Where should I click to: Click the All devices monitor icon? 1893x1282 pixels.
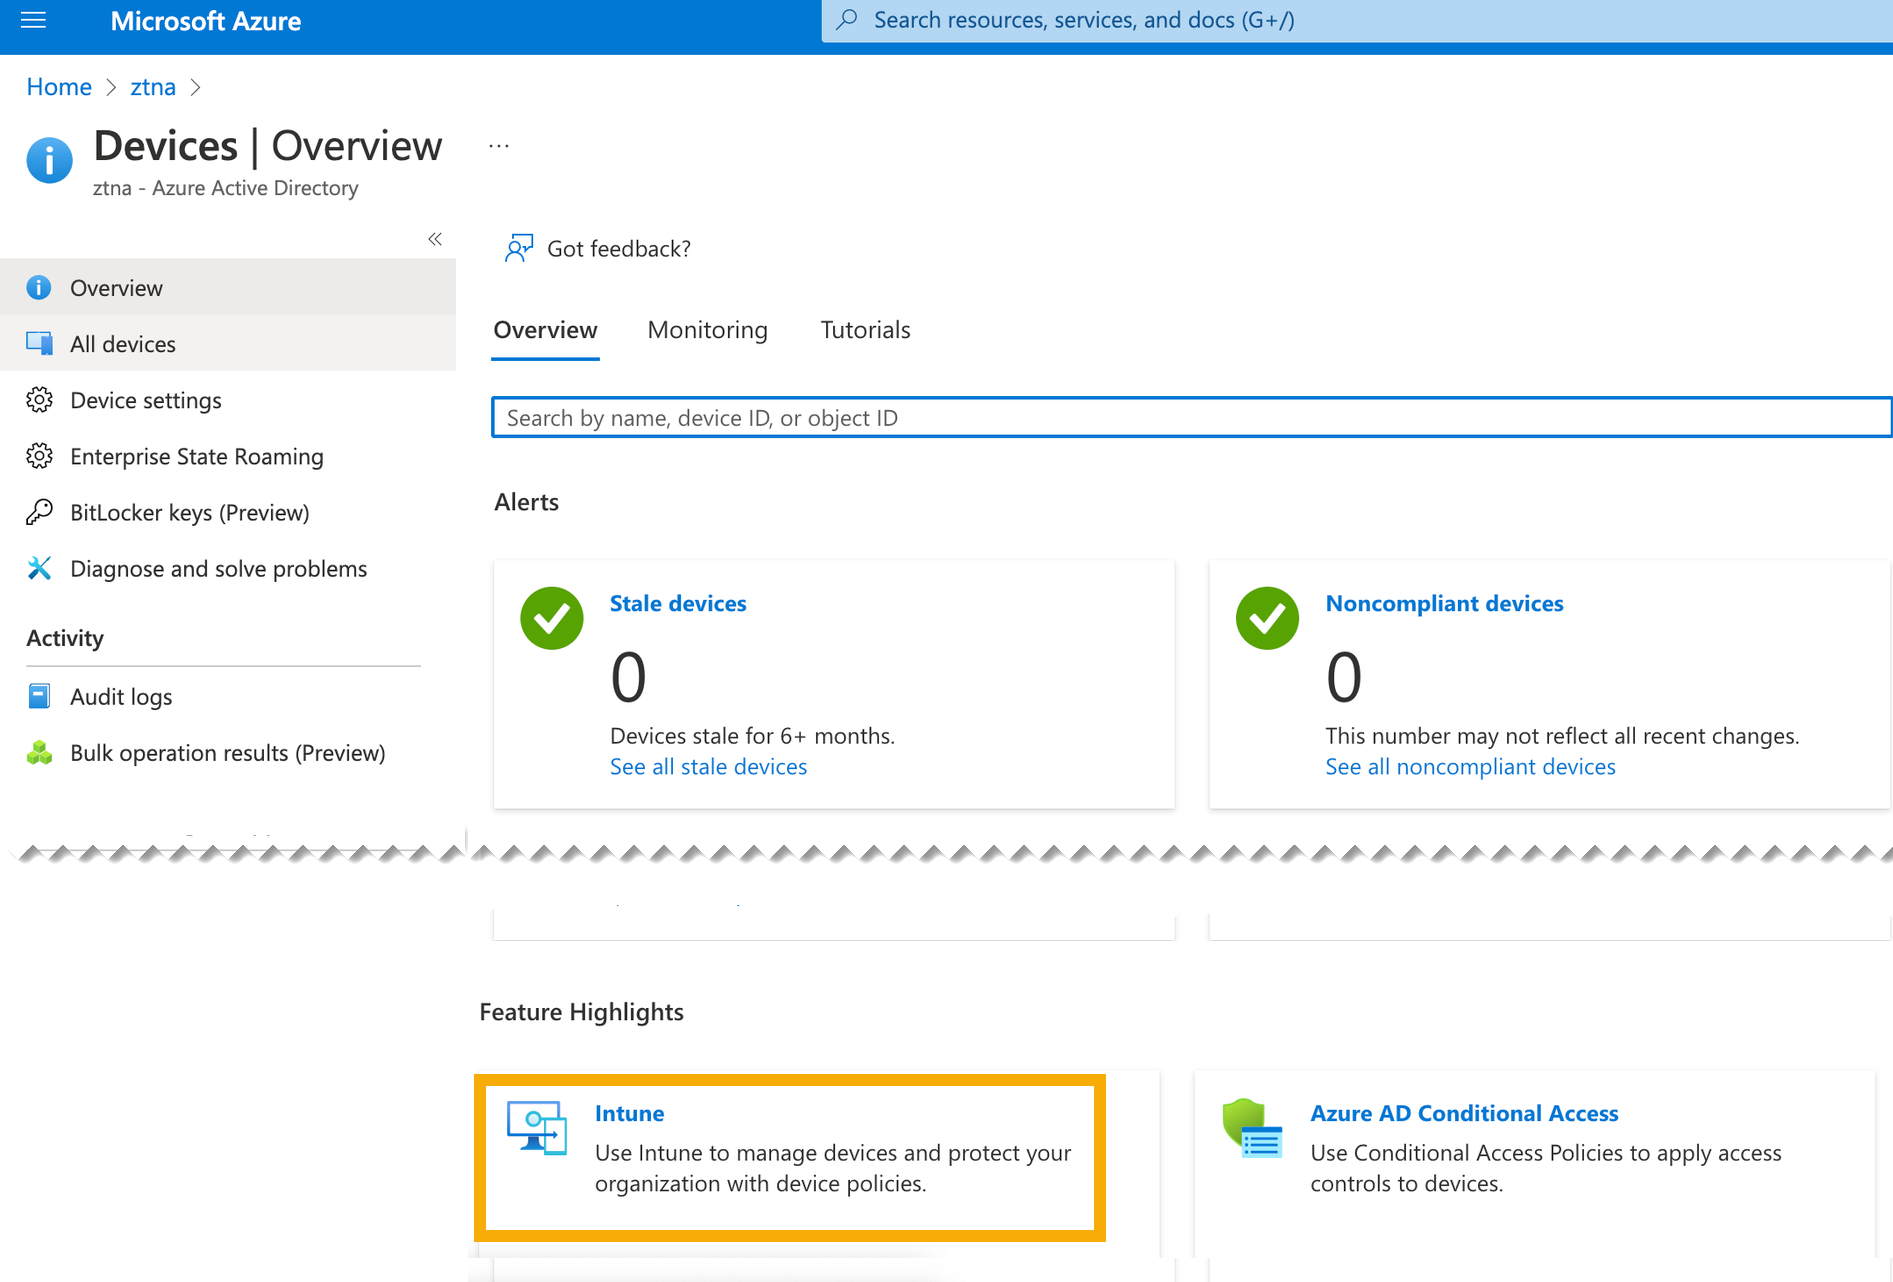coord(39,343)
